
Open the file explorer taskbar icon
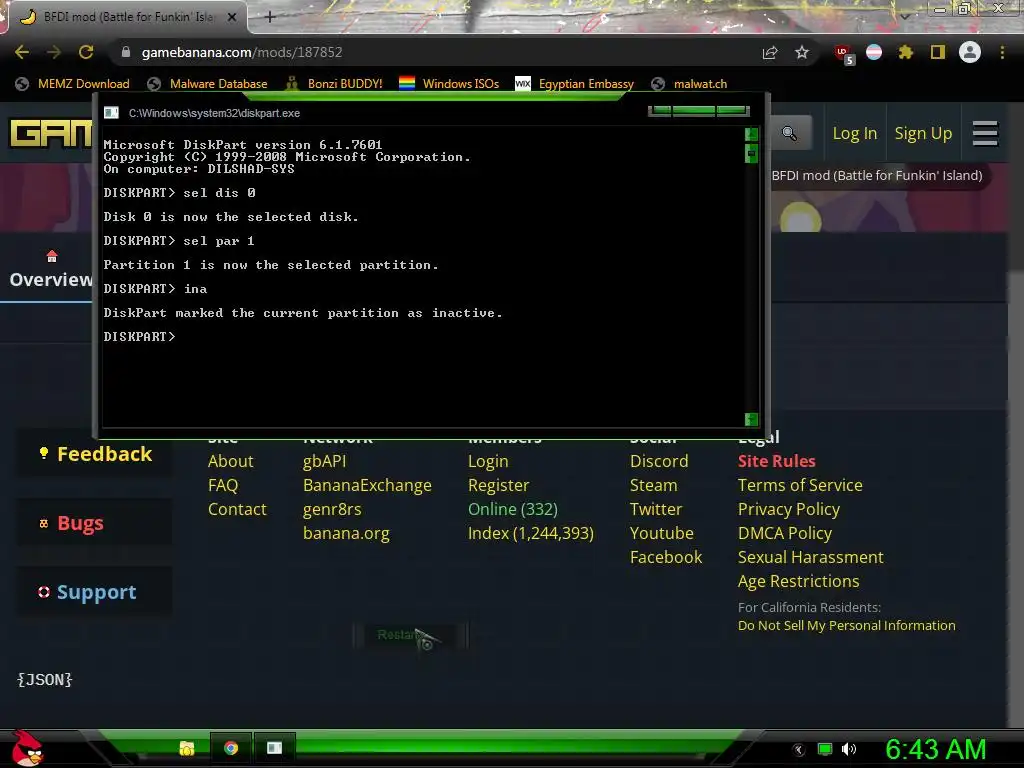pos(187,748)
